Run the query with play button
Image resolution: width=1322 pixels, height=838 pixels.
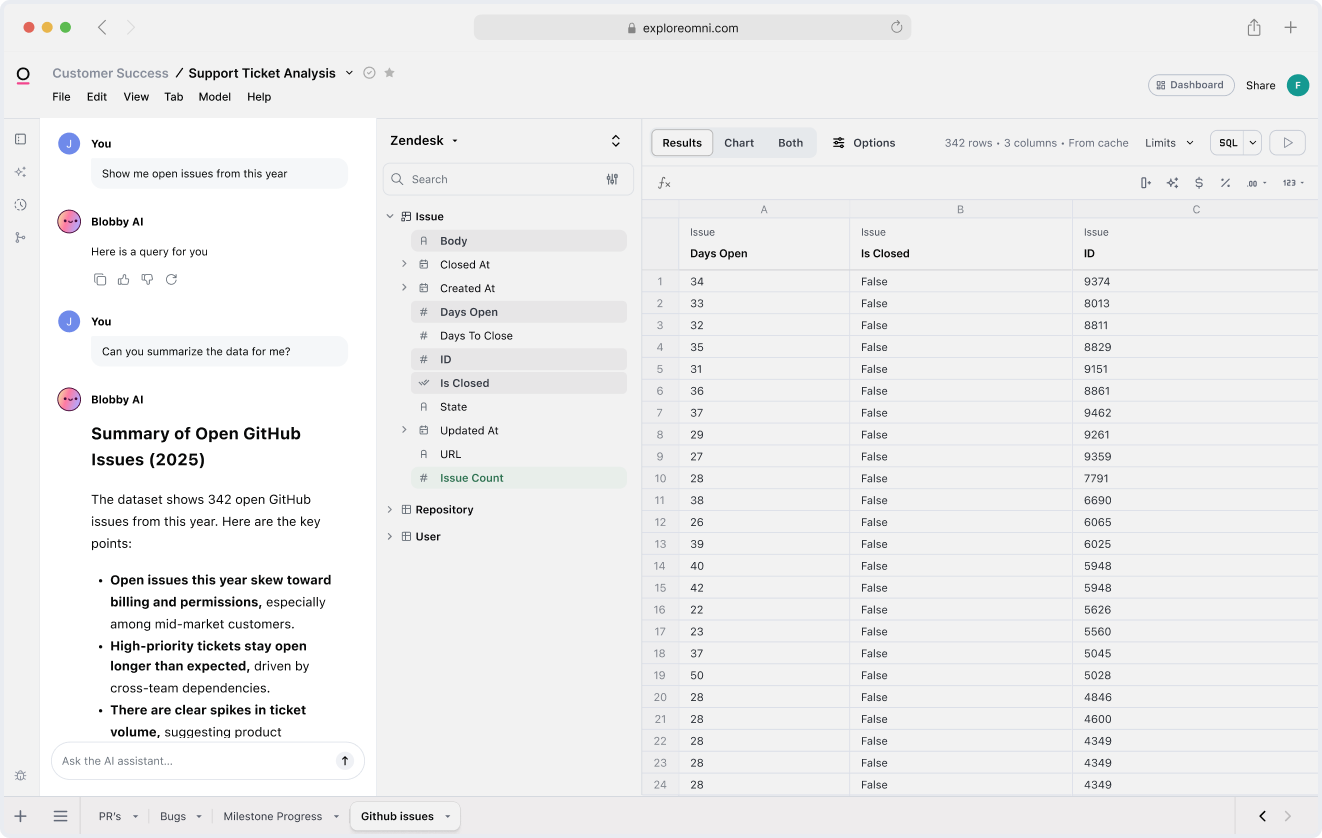pyautogui.click(x=1287, y=143)
